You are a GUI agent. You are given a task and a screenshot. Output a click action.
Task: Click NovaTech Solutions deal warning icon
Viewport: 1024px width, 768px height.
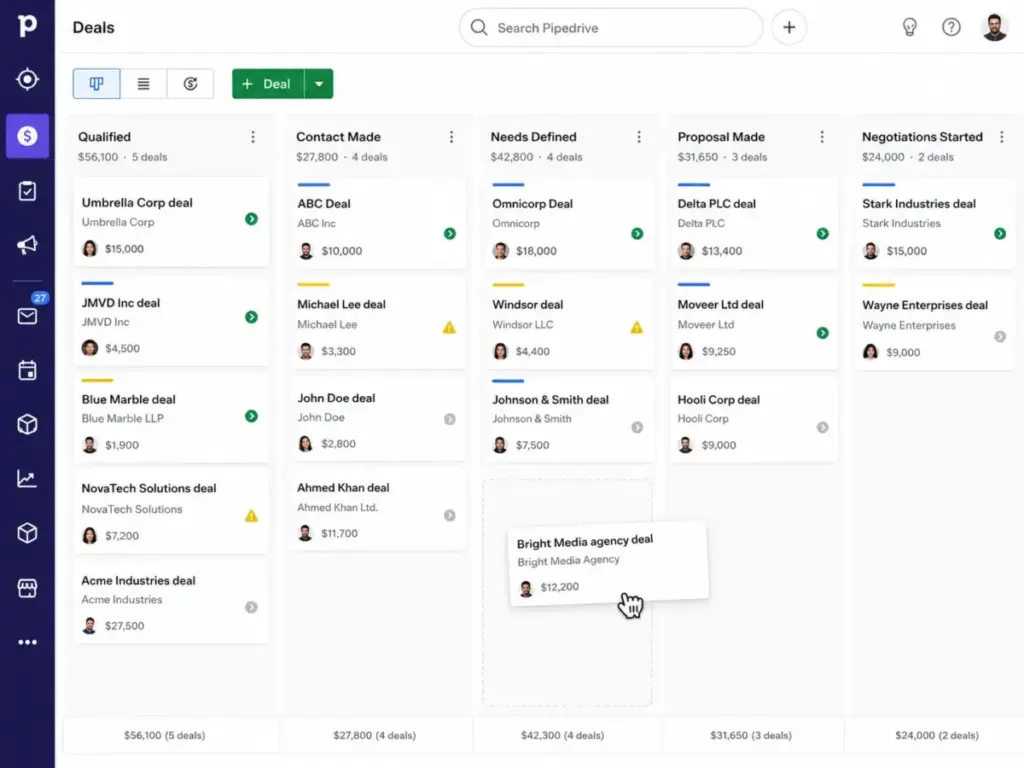251,516
